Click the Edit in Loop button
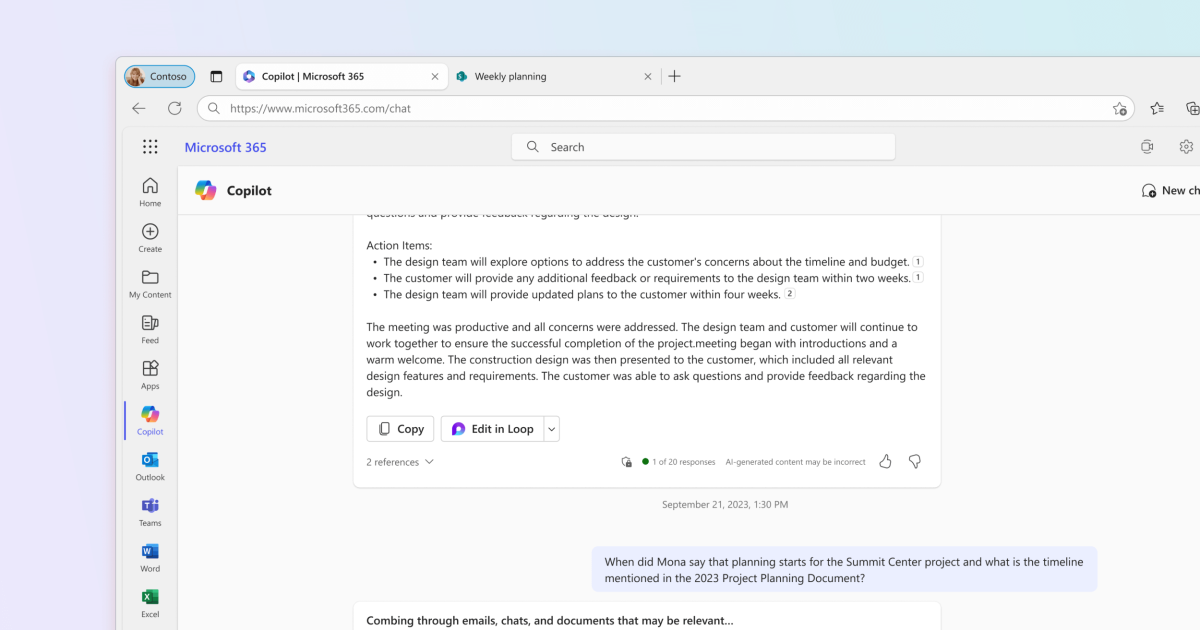This screenshot has height=630, width=1200. coord(492,429)
